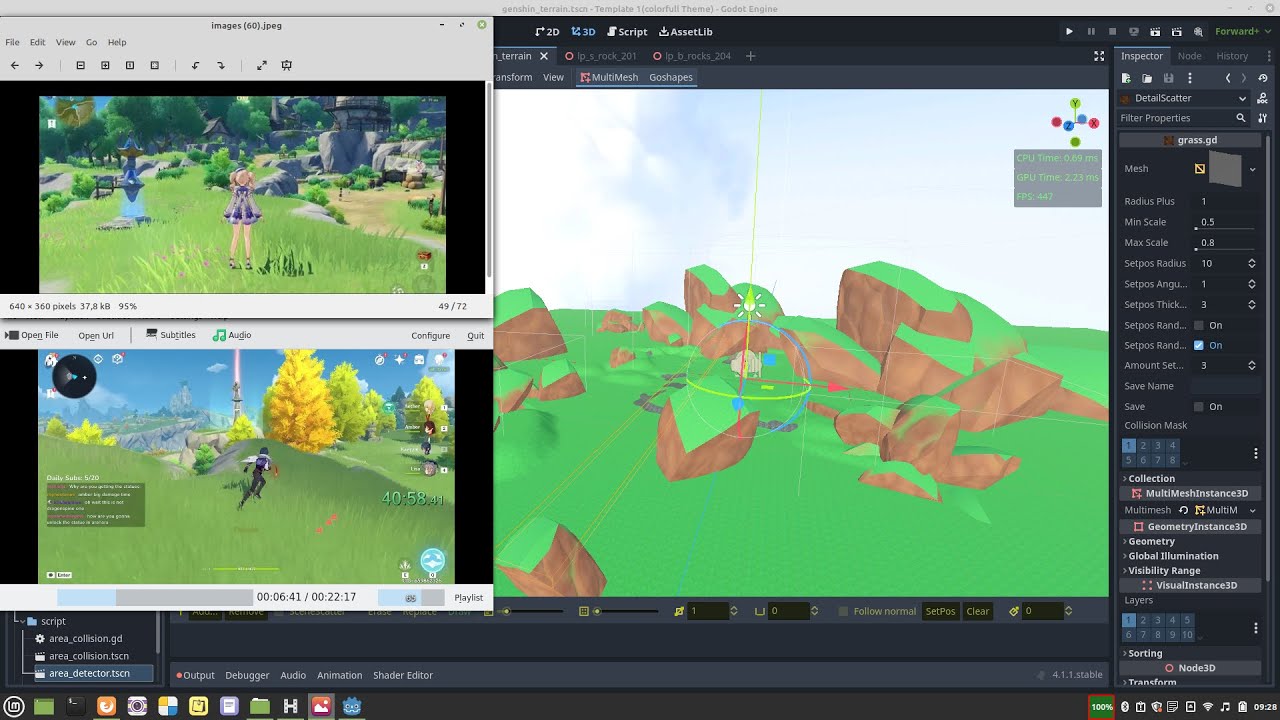This screenshot has height=720, width=1280.
Task: Open DetailScatter object dropdown
Action: point(1184,98)
